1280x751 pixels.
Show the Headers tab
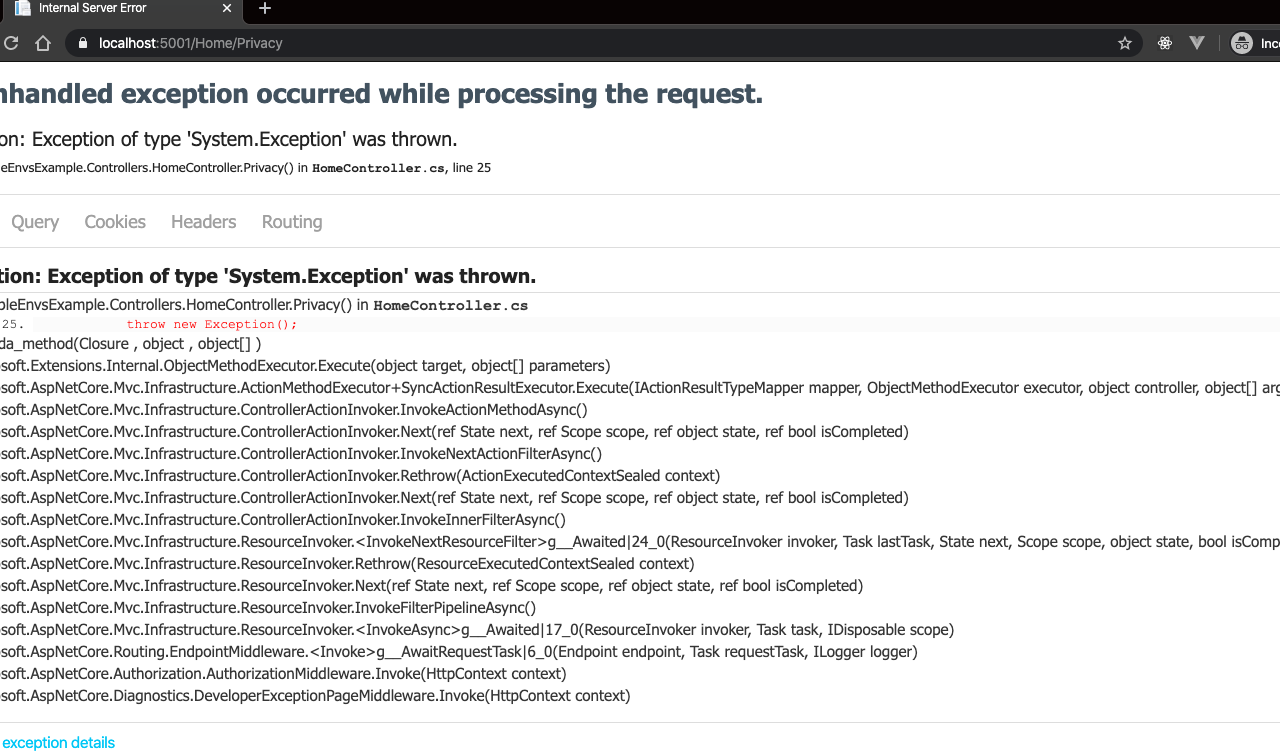click(x=203, y=222)
